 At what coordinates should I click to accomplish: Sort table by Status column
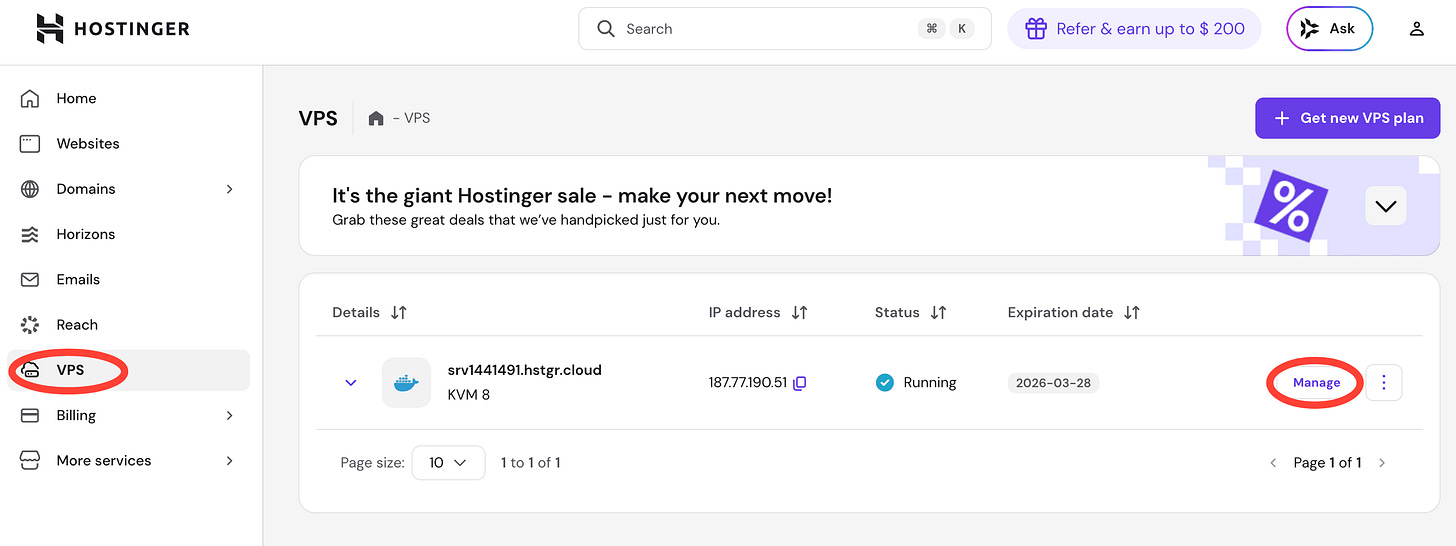[x=938, y=312]
